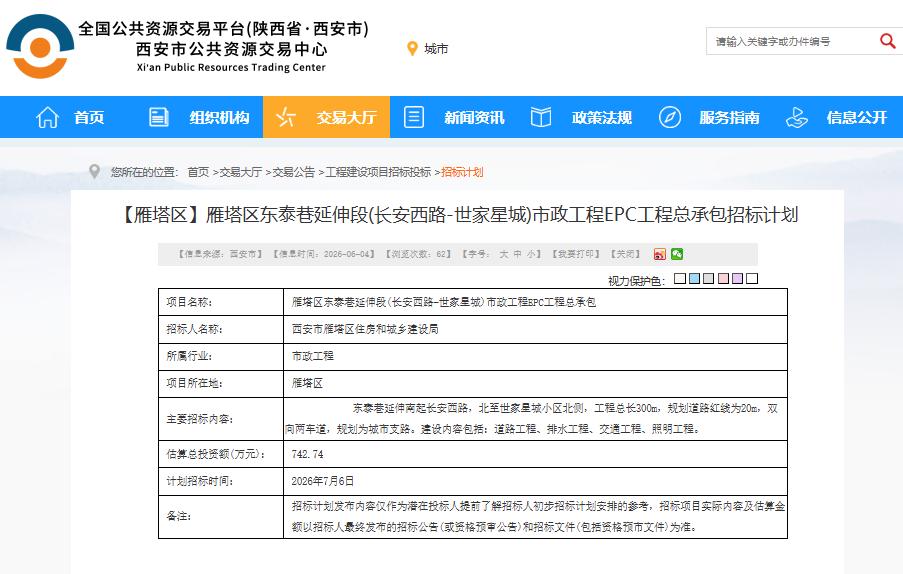
Task: Click the page title 雁塔区东泰巷延伸段 heading
Action: pyautogui.click(x=458, y=215)
